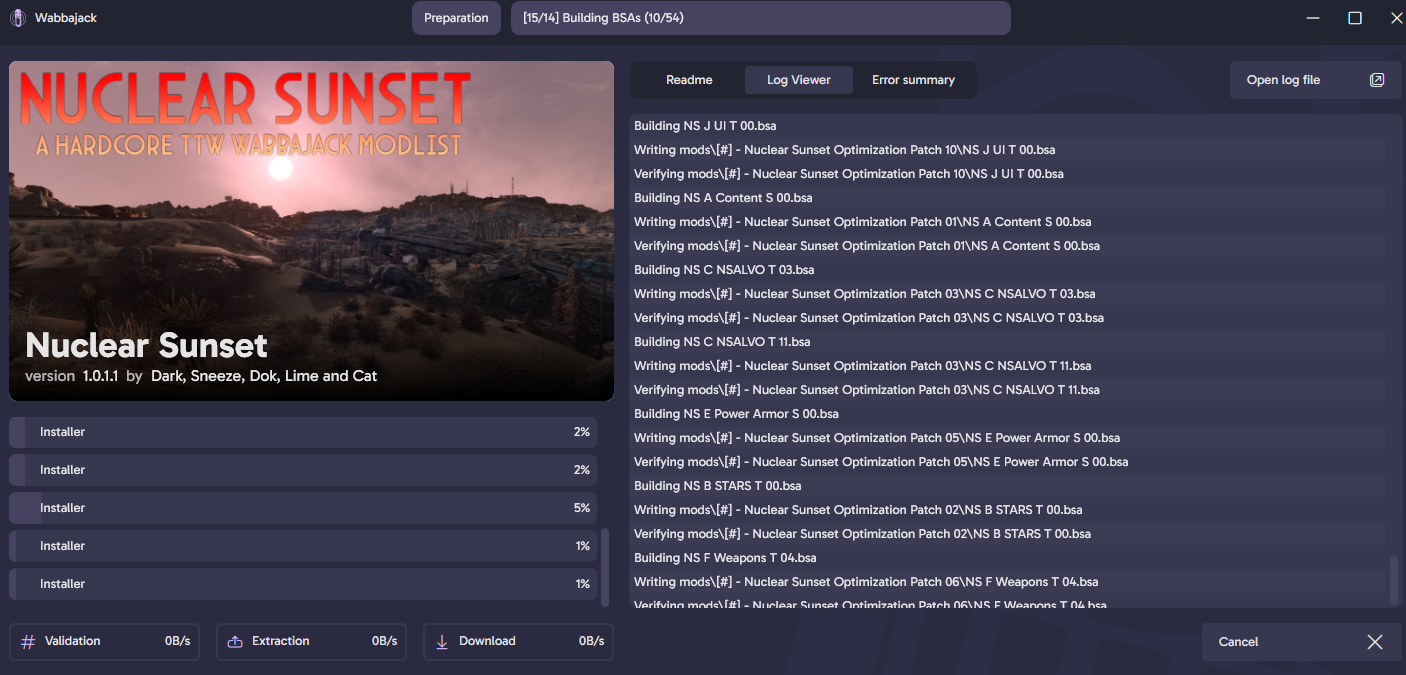Viewport: 1406px width, 675px height.
Task: Click 'version 1.0.1.1' text
Action: click(x=71, y=376)
